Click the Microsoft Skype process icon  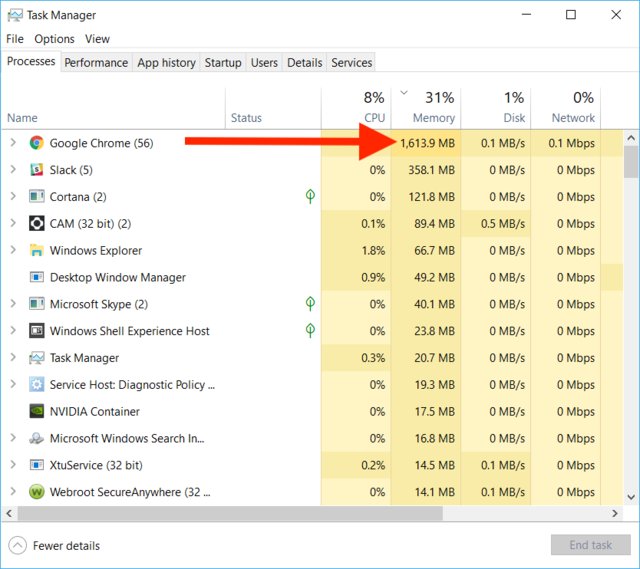[x=37, y=304]
